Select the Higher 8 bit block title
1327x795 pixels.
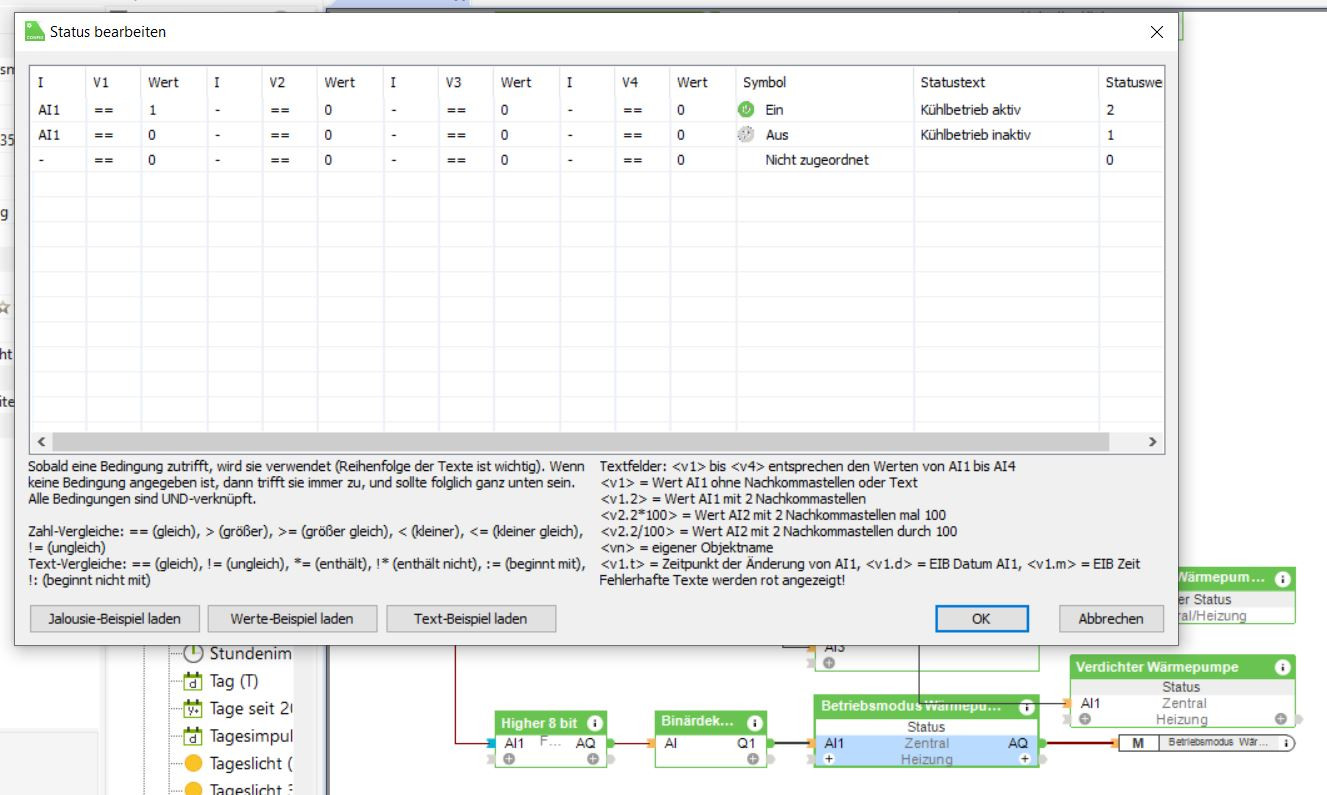pos(540,723)
